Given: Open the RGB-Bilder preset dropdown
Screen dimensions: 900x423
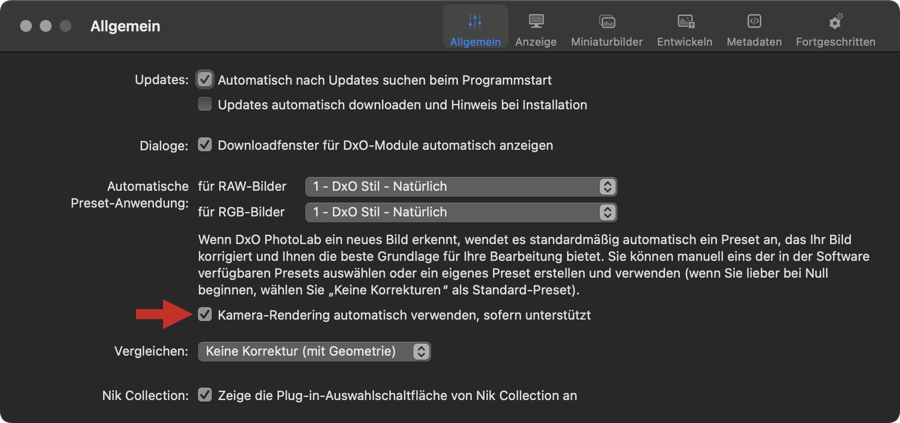Looking at the screenshot, I should [461, 212].
